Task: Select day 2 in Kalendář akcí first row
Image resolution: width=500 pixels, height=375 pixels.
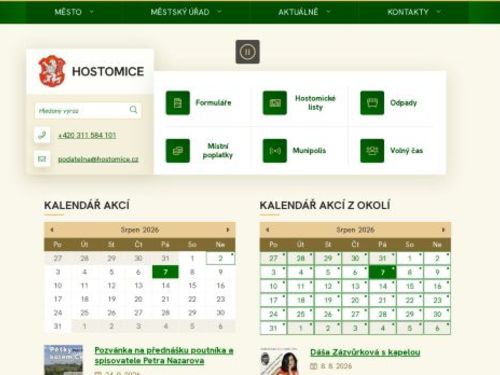Action: click(x=221, y=258)
